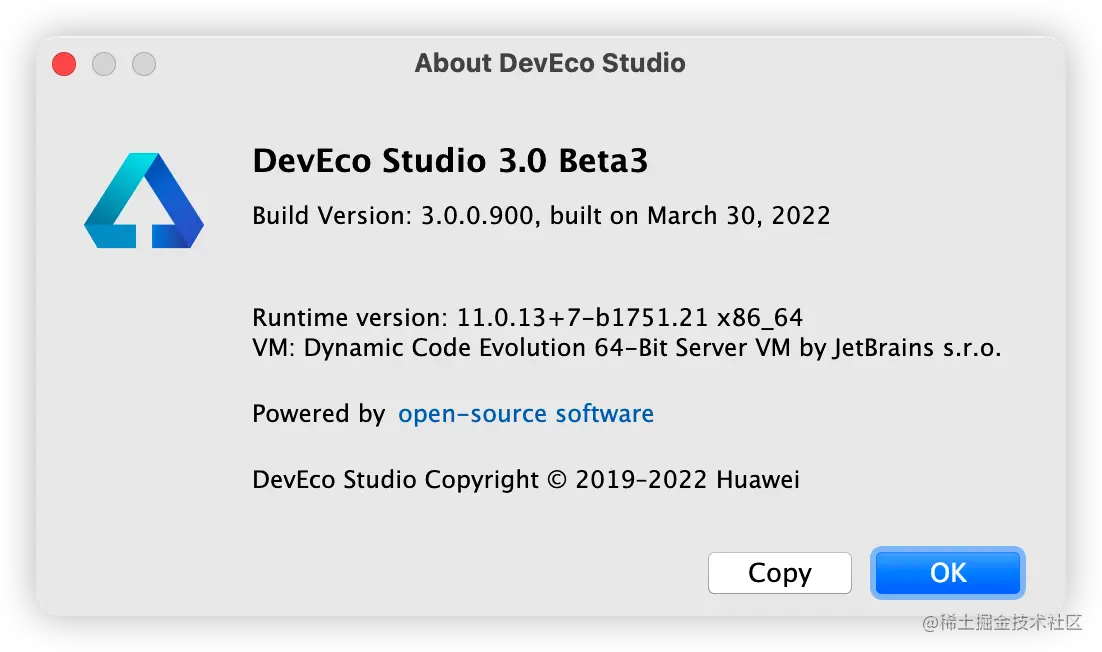
Task: Click the Huawei copyright notice
Action: point(525,479)
